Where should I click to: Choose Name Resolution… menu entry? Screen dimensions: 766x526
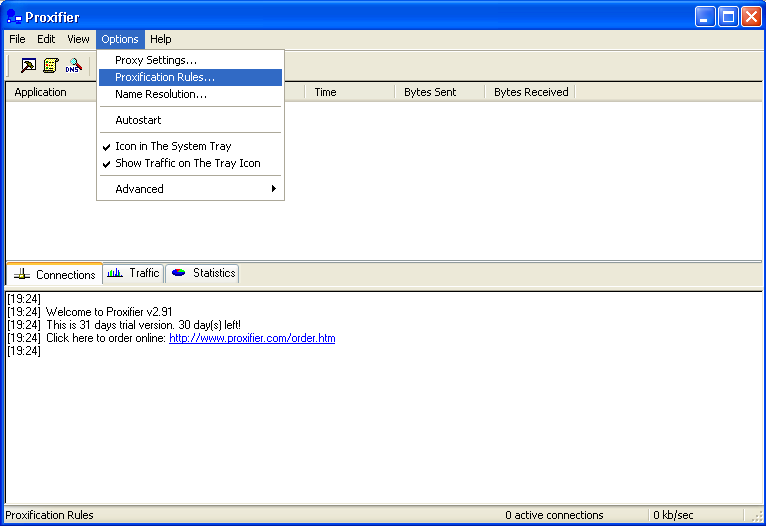point(190,94)
